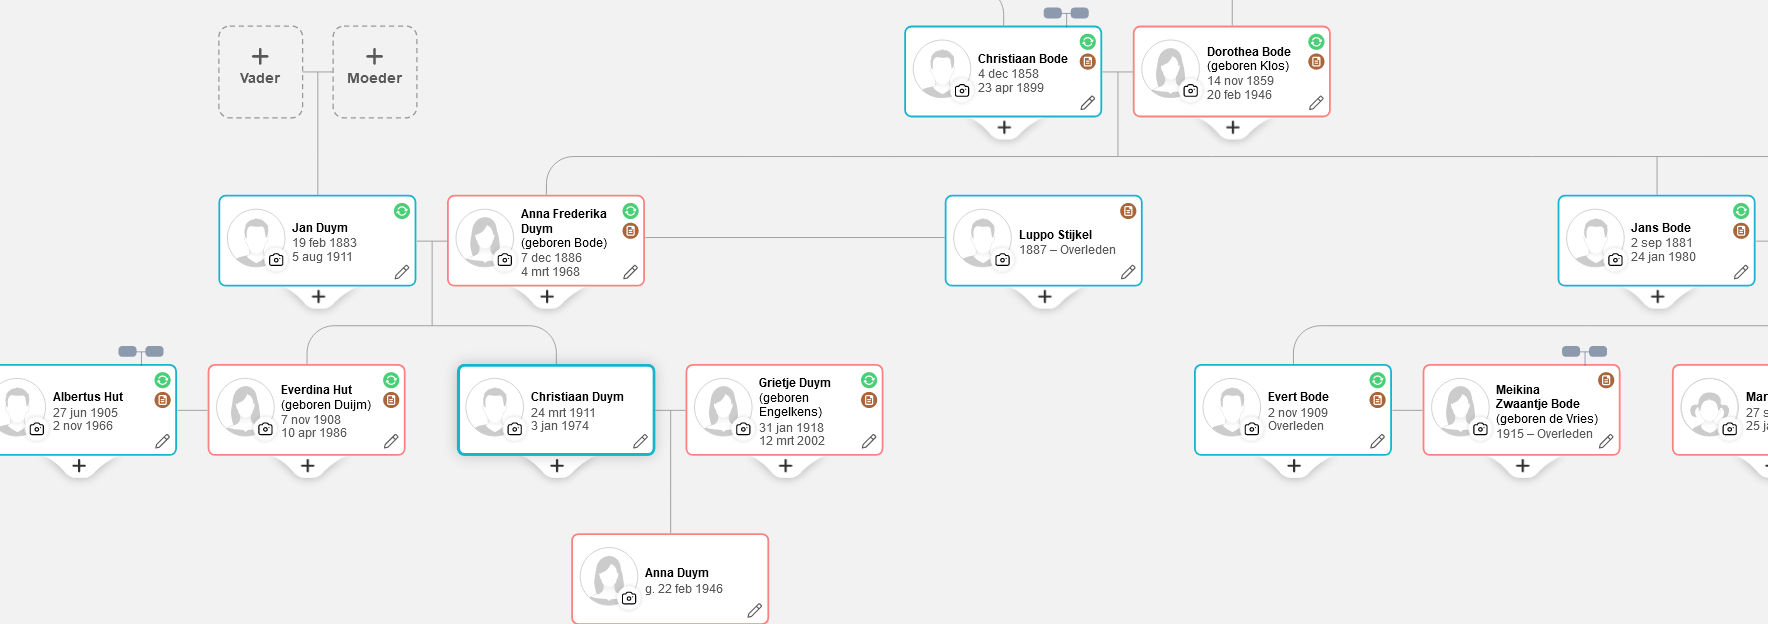The width and height of the screenshot is (1768, 624).
Task: Edit Anna Frederika Duym via pencil icon
Action: click(x=630, y=272)
